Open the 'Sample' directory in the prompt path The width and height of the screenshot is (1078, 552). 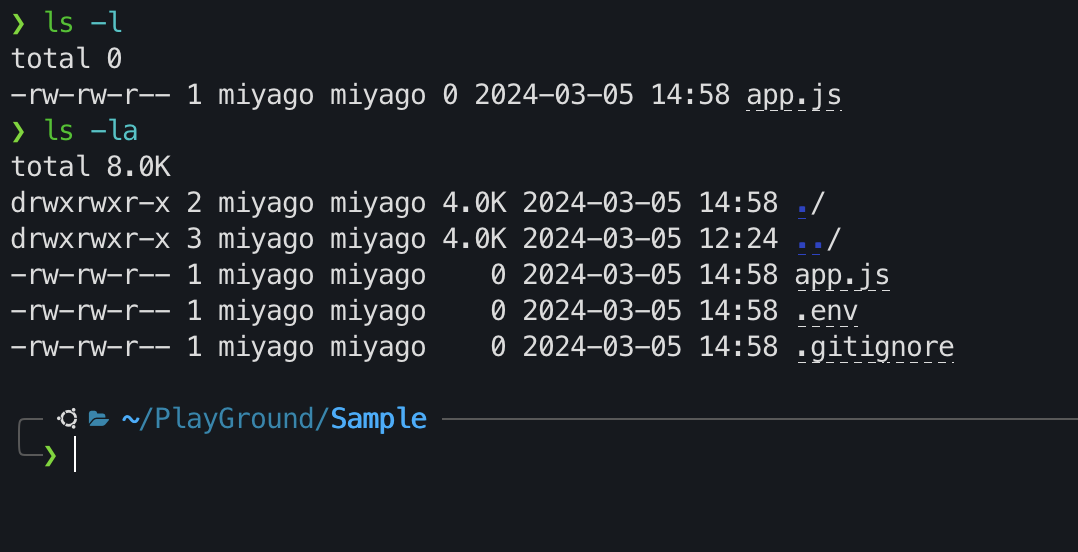click(378, 418)
